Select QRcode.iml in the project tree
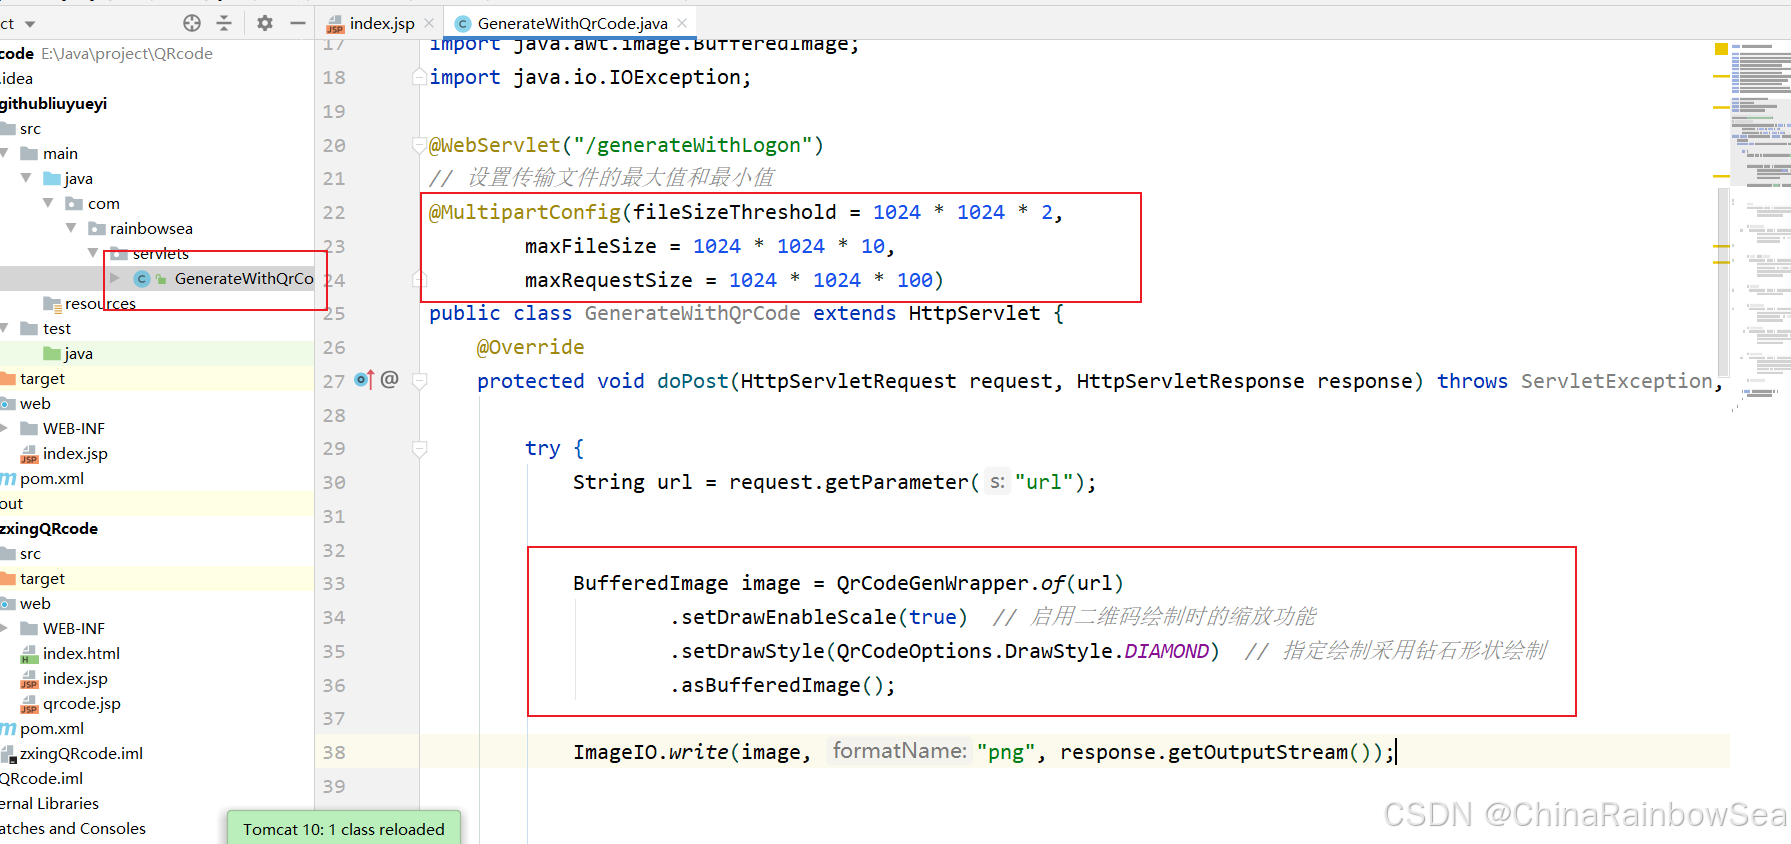 42,778
